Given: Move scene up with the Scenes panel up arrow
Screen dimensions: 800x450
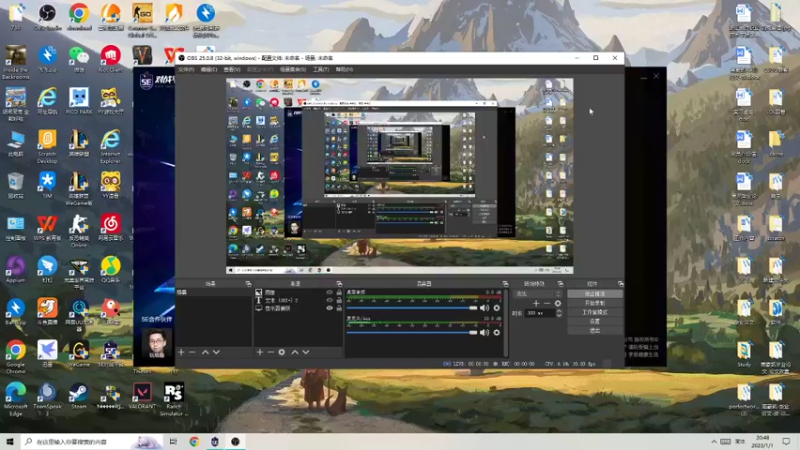Looking at the screenshot, I should coord(205,352).
